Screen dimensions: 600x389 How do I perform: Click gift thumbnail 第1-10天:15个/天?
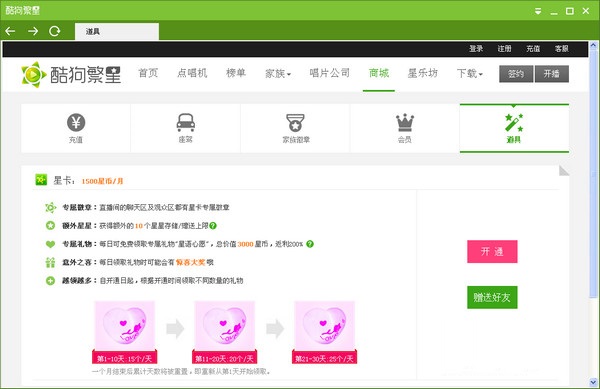125,332
